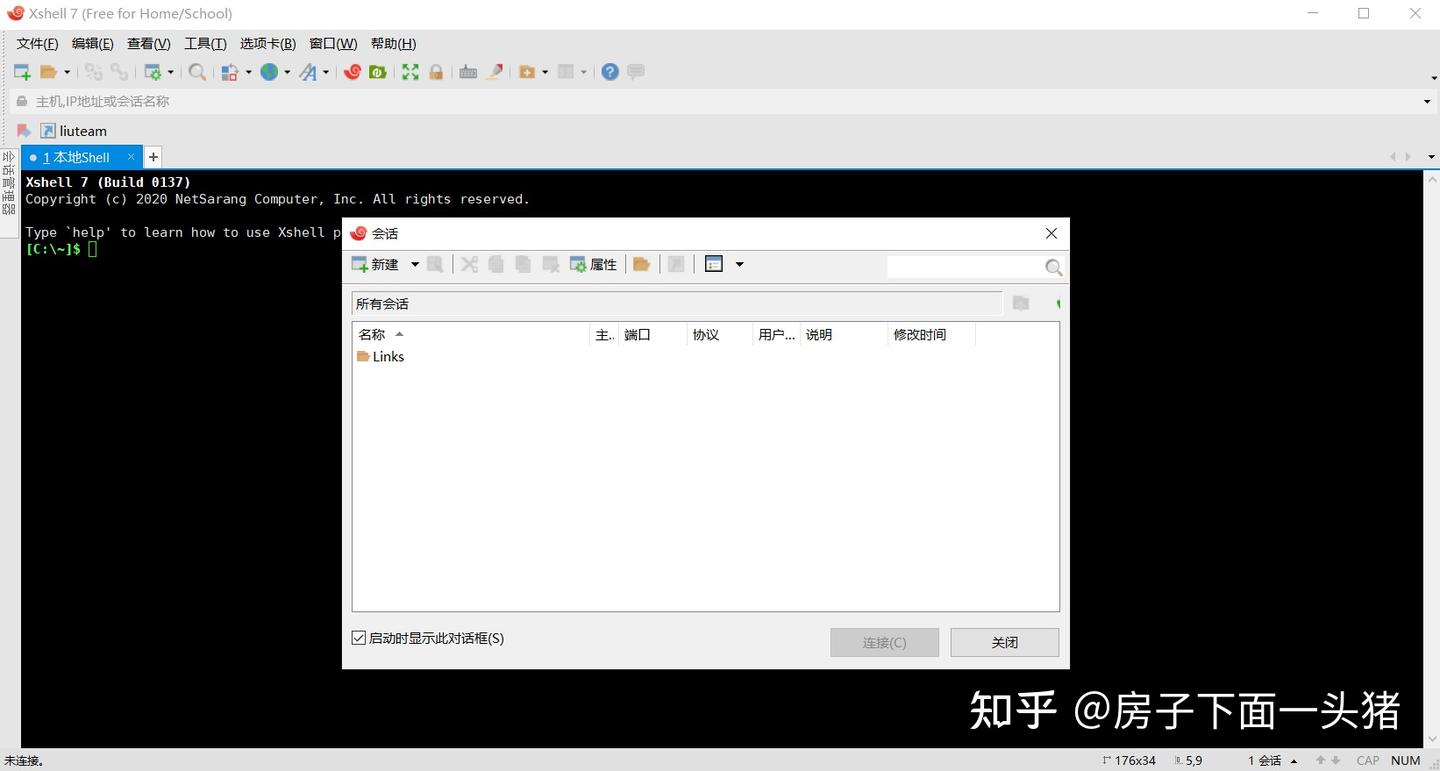
Task: Toggle NUM indicator in the status bar
Action: (x=1406, y=760)
